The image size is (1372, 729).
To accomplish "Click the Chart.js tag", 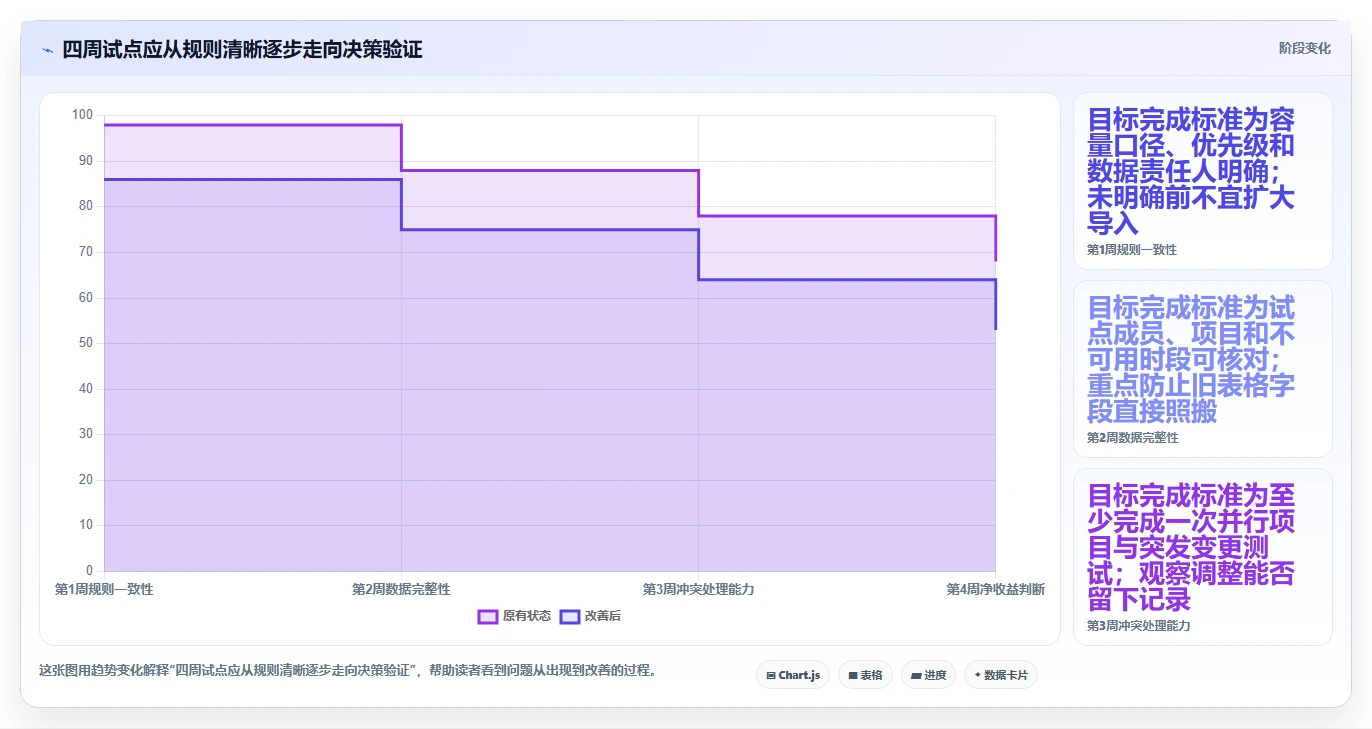I will pos(793,675).
